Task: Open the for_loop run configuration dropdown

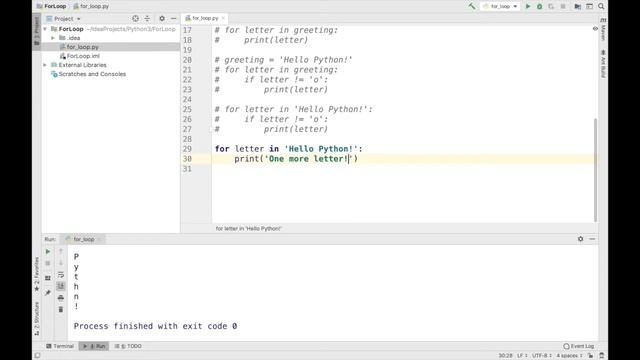Action: pos(500,6)
